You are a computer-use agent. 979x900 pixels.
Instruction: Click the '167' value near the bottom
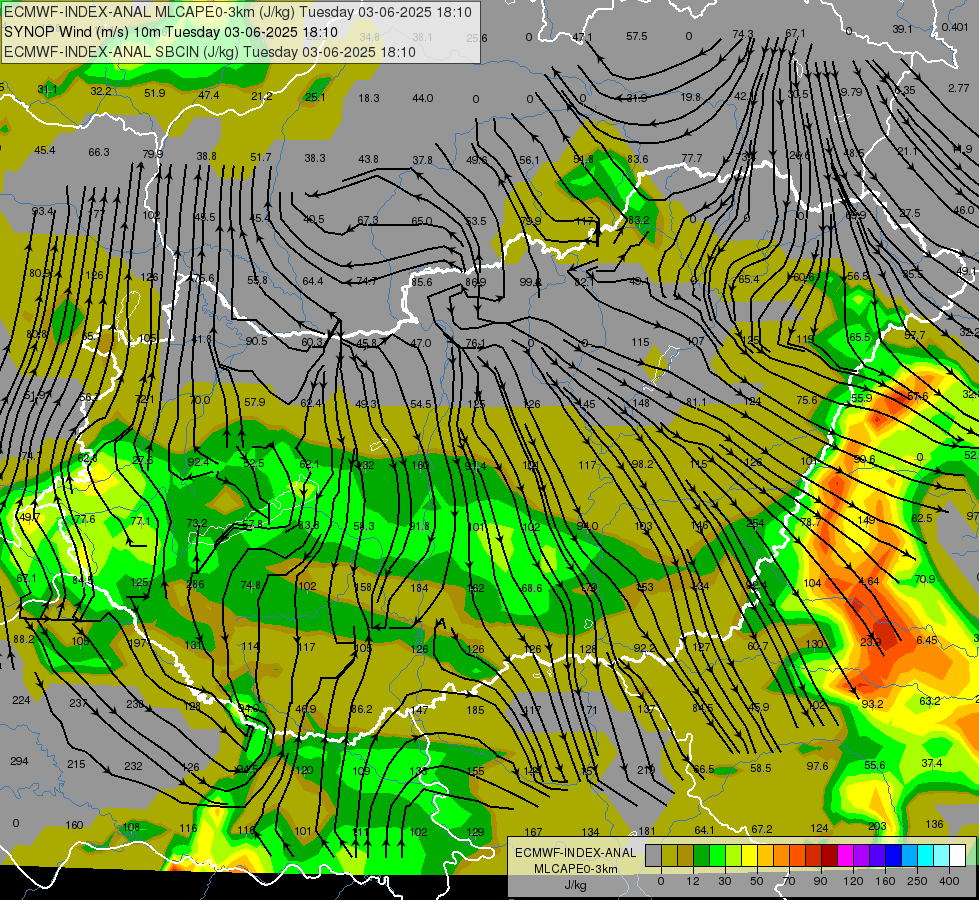[533, 831]
